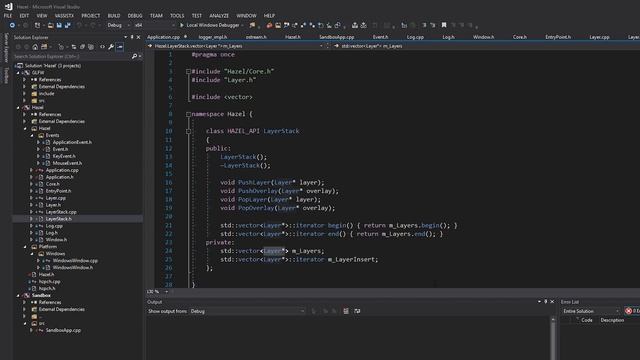Sort Error List by Code column
Viewport: 640px width, 360px height.
(587, 320)
